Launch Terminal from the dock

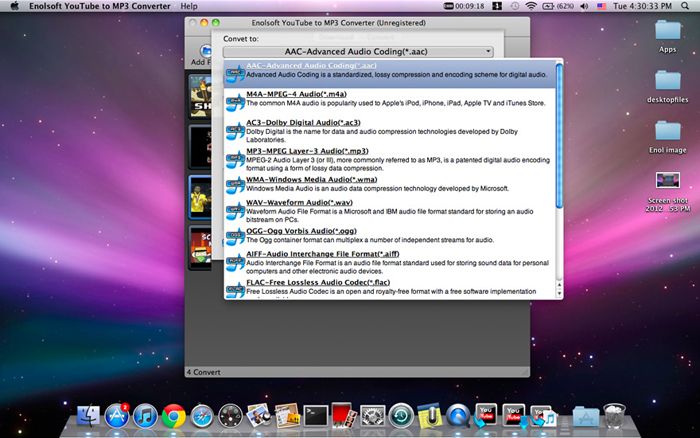point(316,416)
